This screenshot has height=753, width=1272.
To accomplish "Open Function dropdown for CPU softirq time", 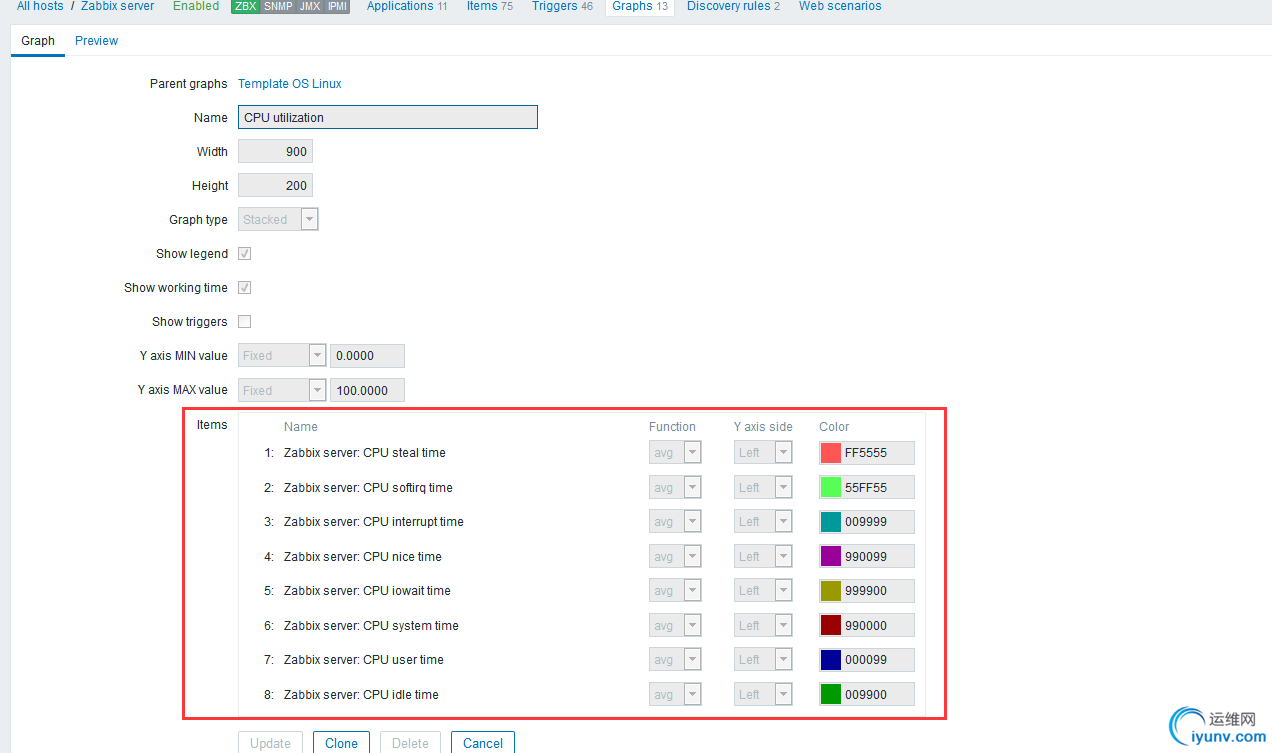I will (x=675, y=488).
